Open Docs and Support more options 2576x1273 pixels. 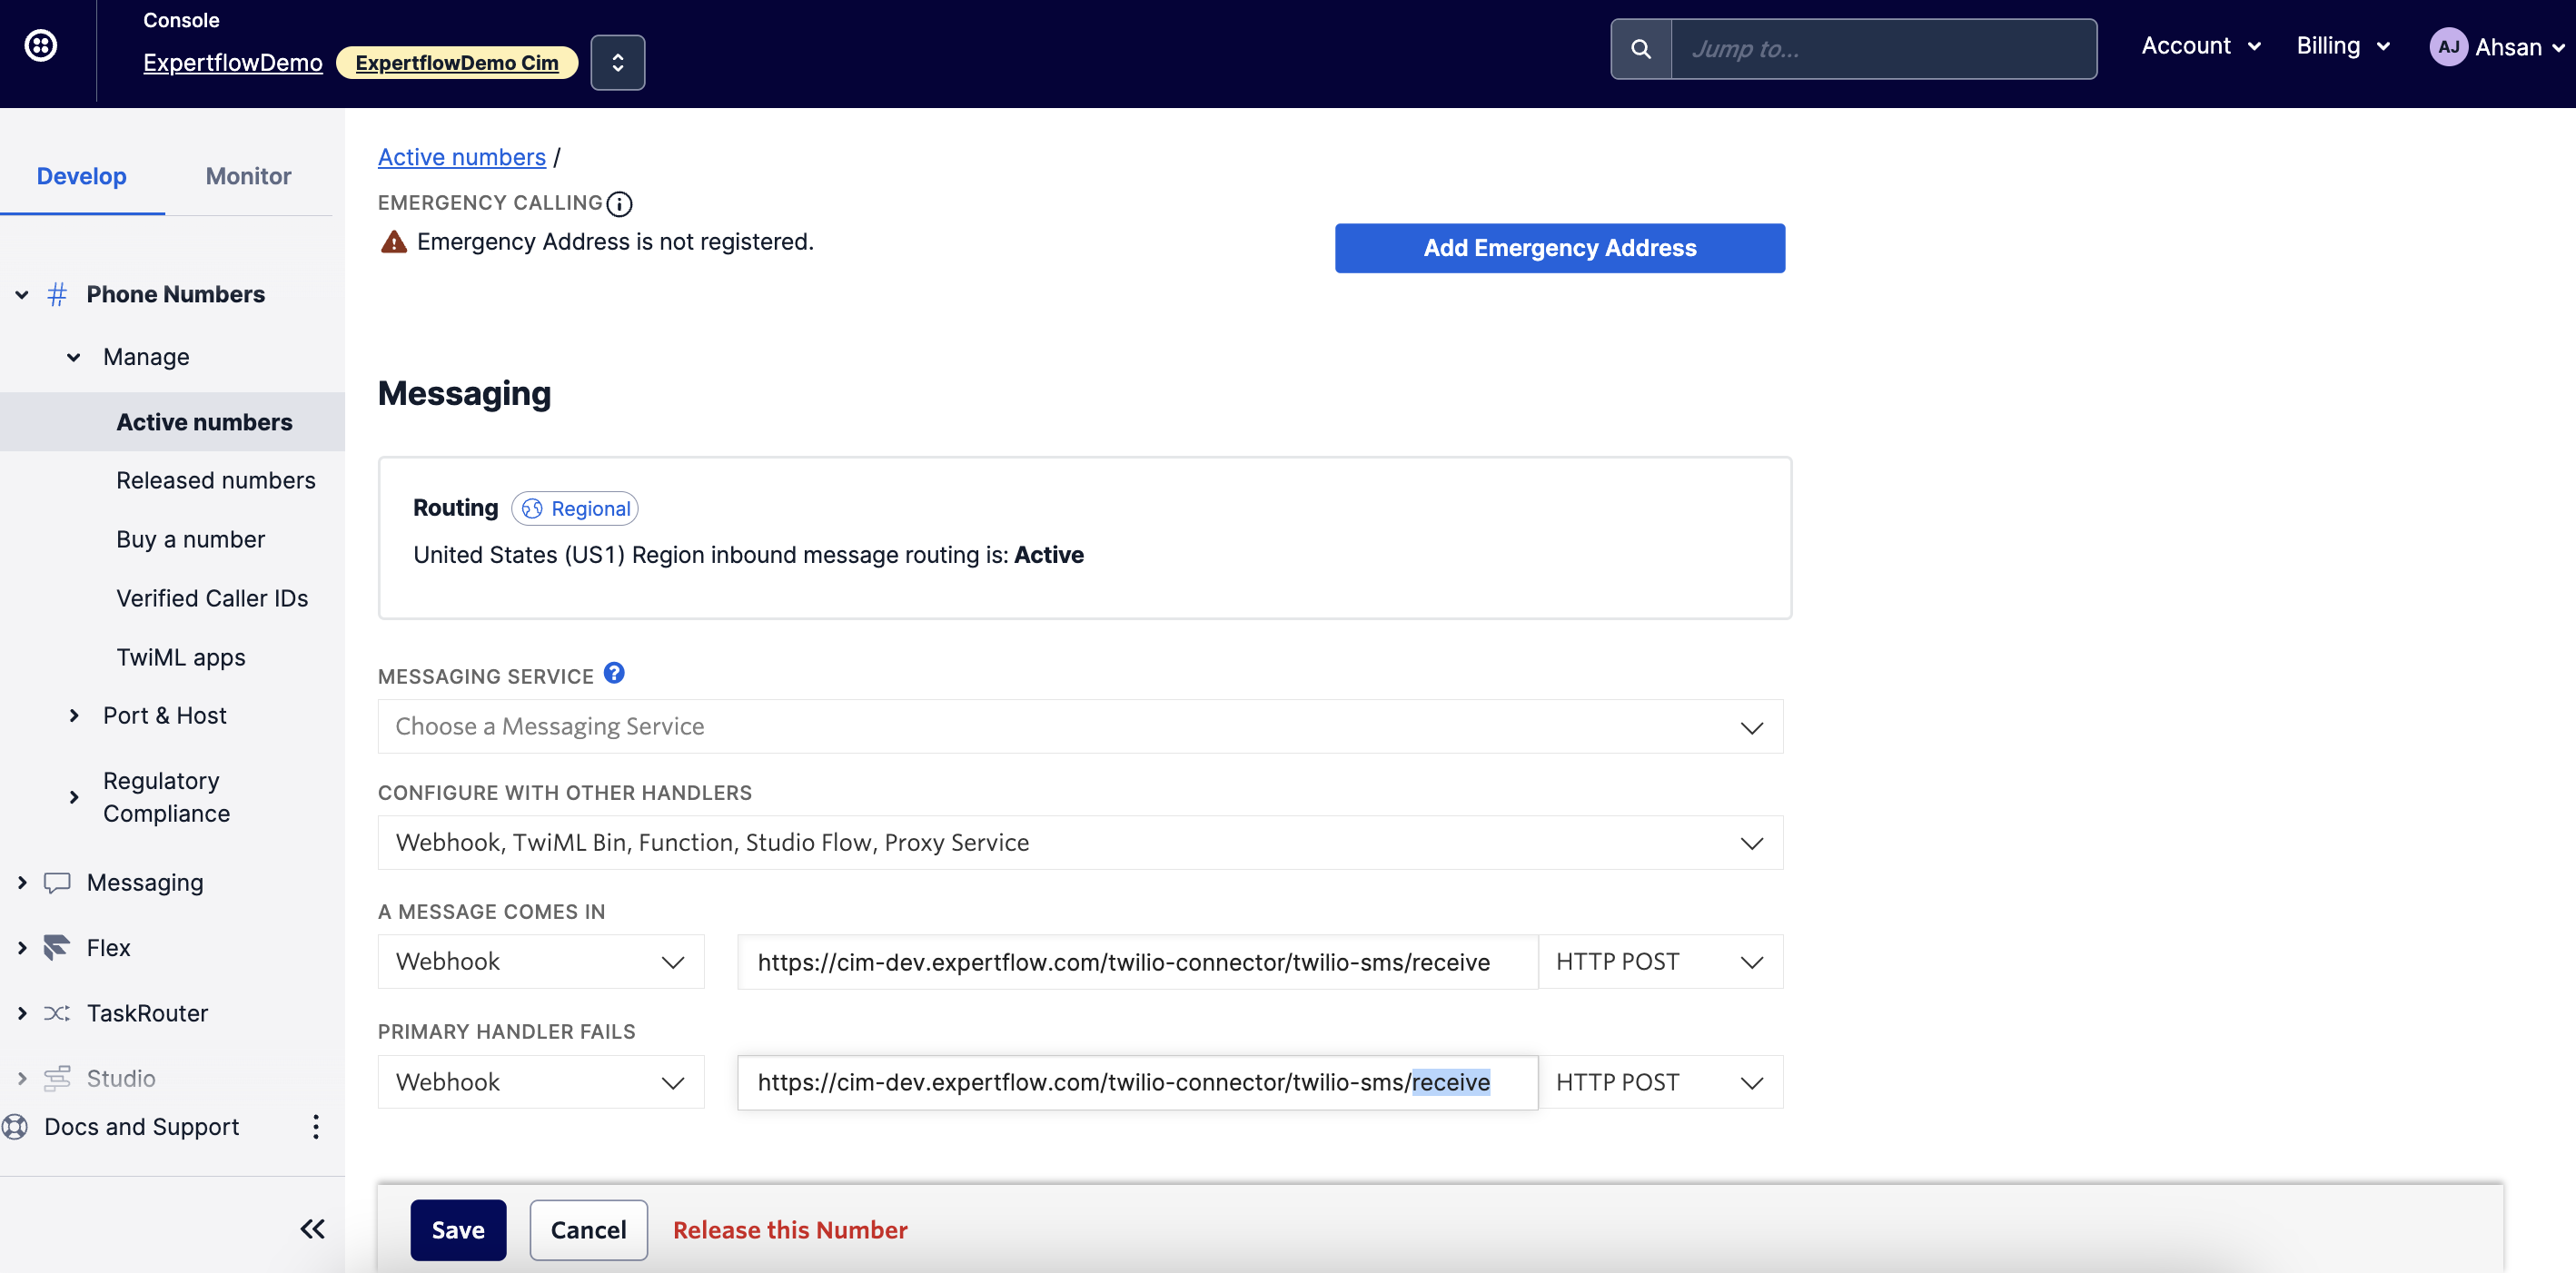(x=316, y=1127)
